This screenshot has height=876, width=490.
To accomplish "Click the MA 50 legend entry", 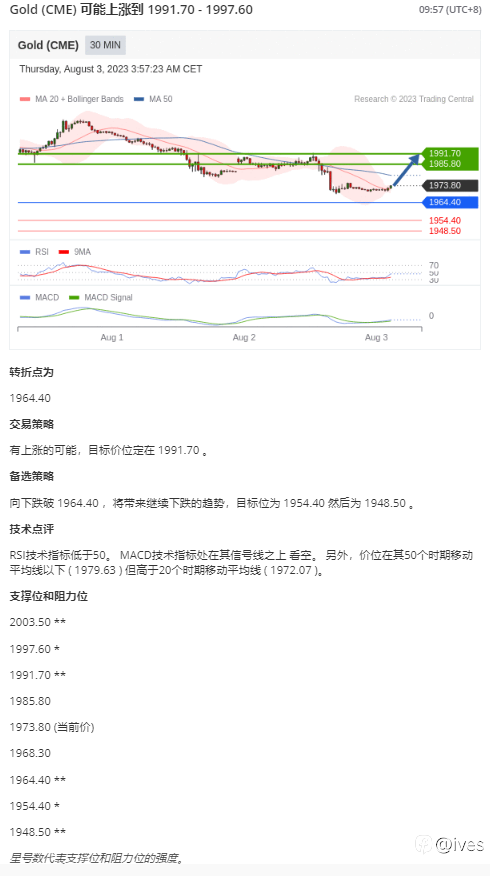I will click(x=153, y=99).
